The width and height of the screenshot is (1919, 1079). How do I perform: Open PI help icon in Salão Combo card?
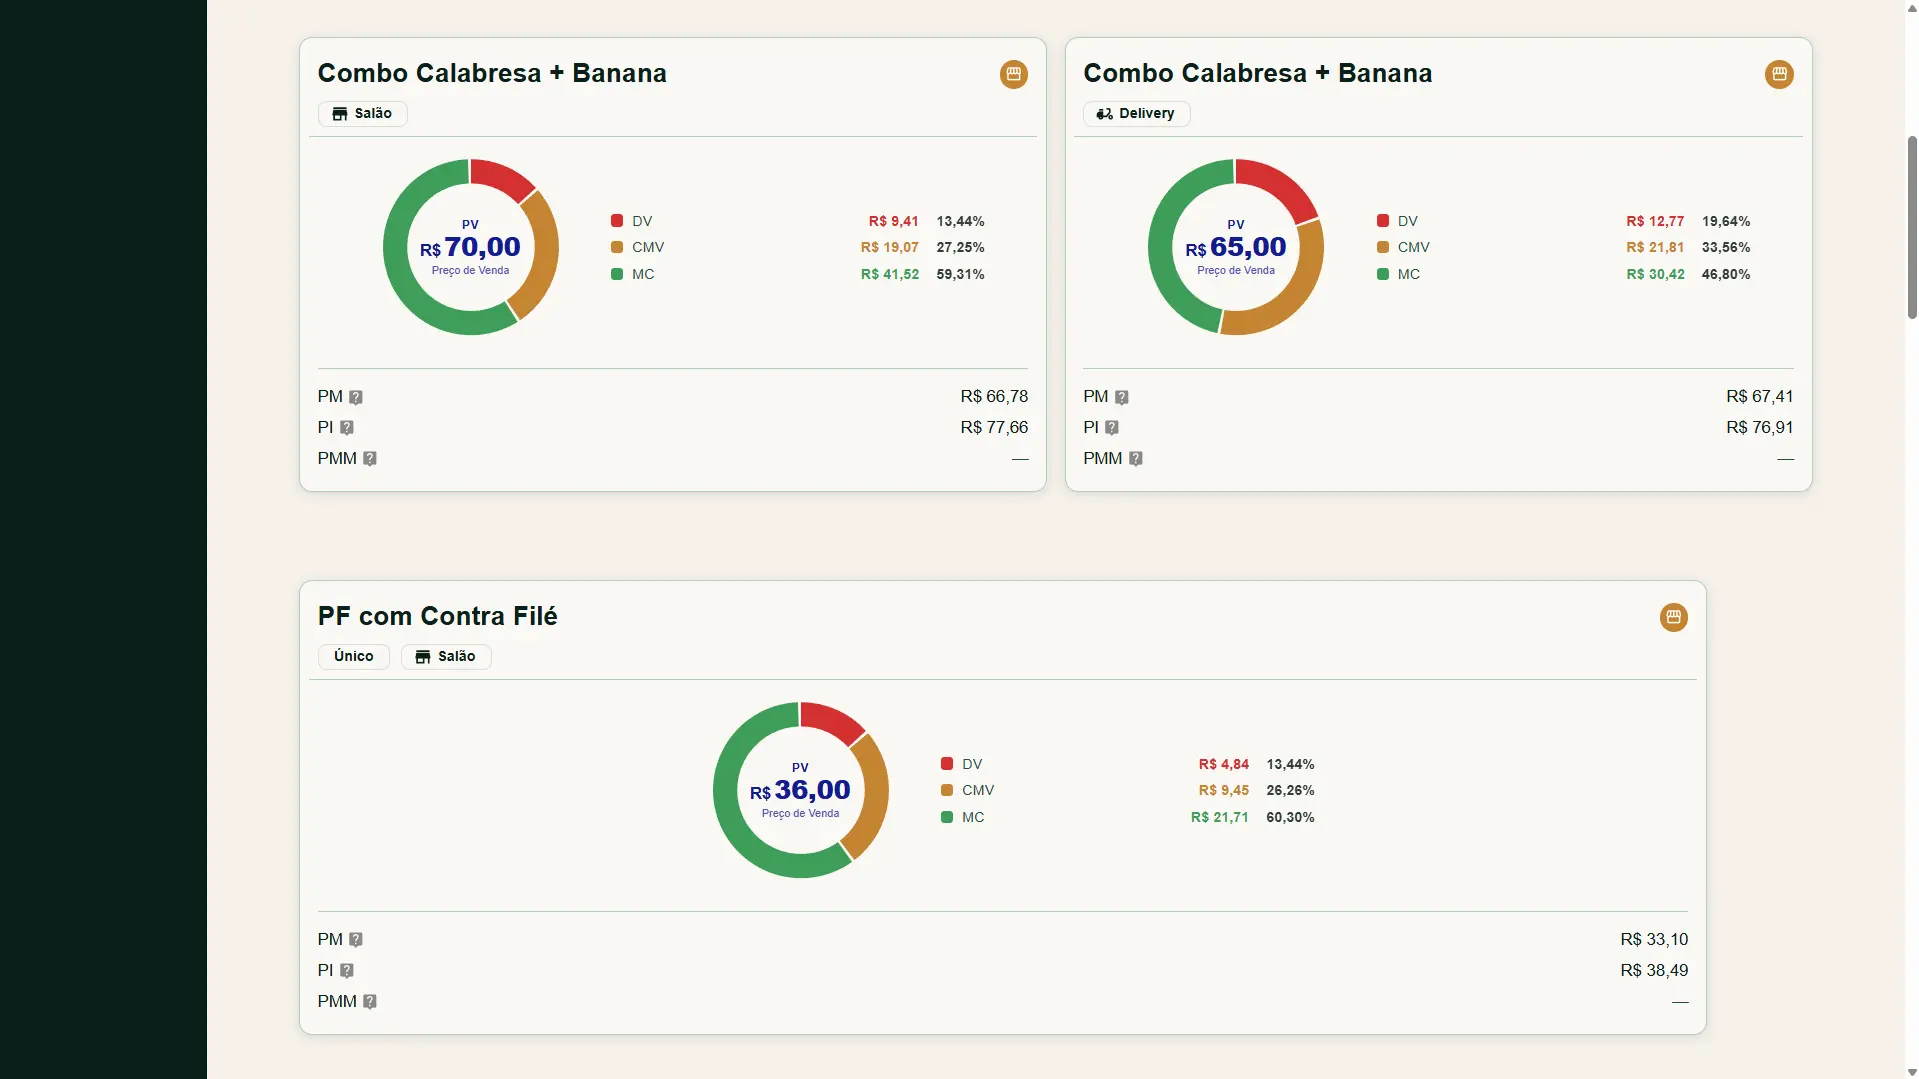tap(346, 427)
